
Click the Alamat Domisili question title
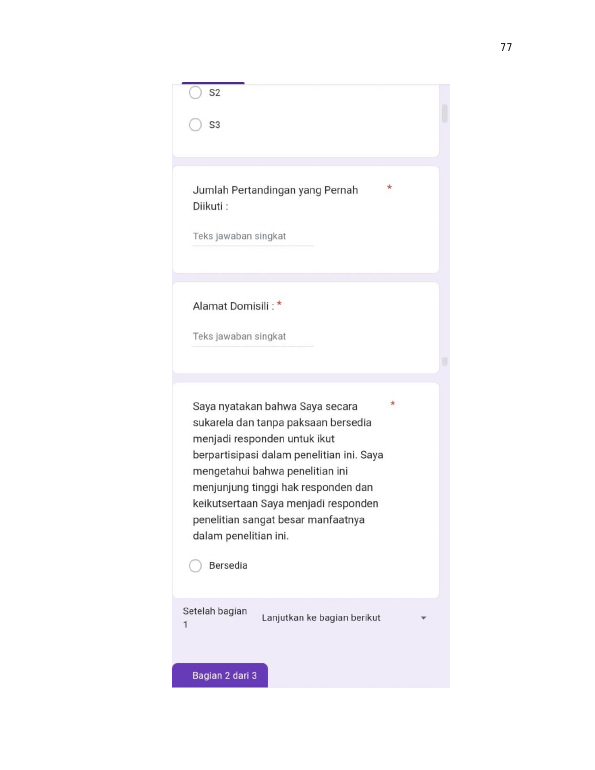(x=233, y=306)
